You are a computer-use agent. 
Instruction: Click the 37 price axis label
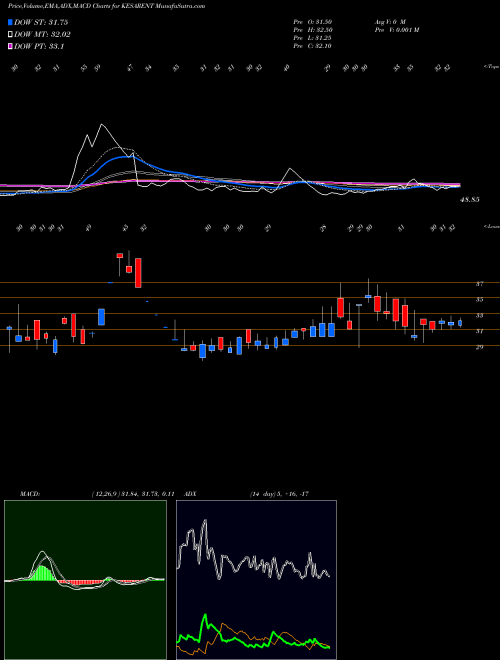click(x=479, y=284)
